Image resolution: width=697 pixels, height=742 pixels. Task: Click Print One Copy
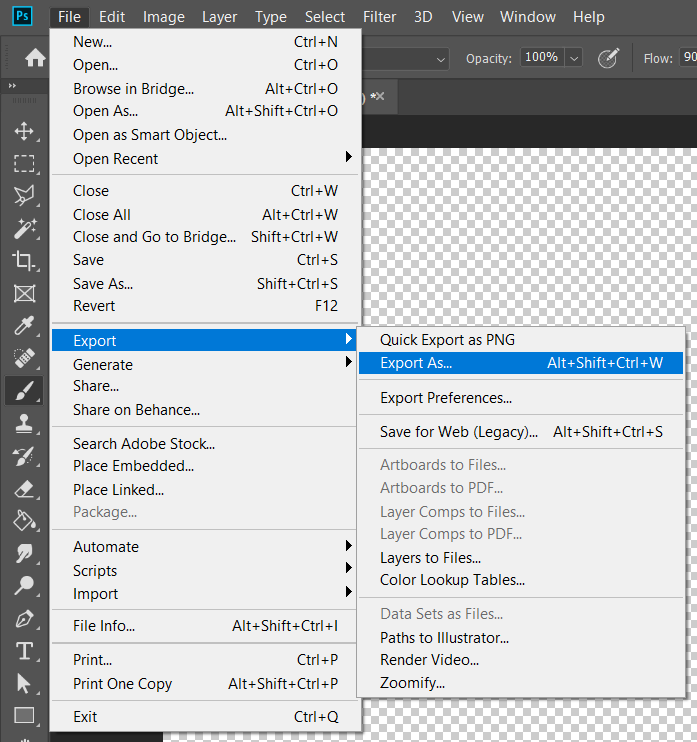tap(204, 683)
